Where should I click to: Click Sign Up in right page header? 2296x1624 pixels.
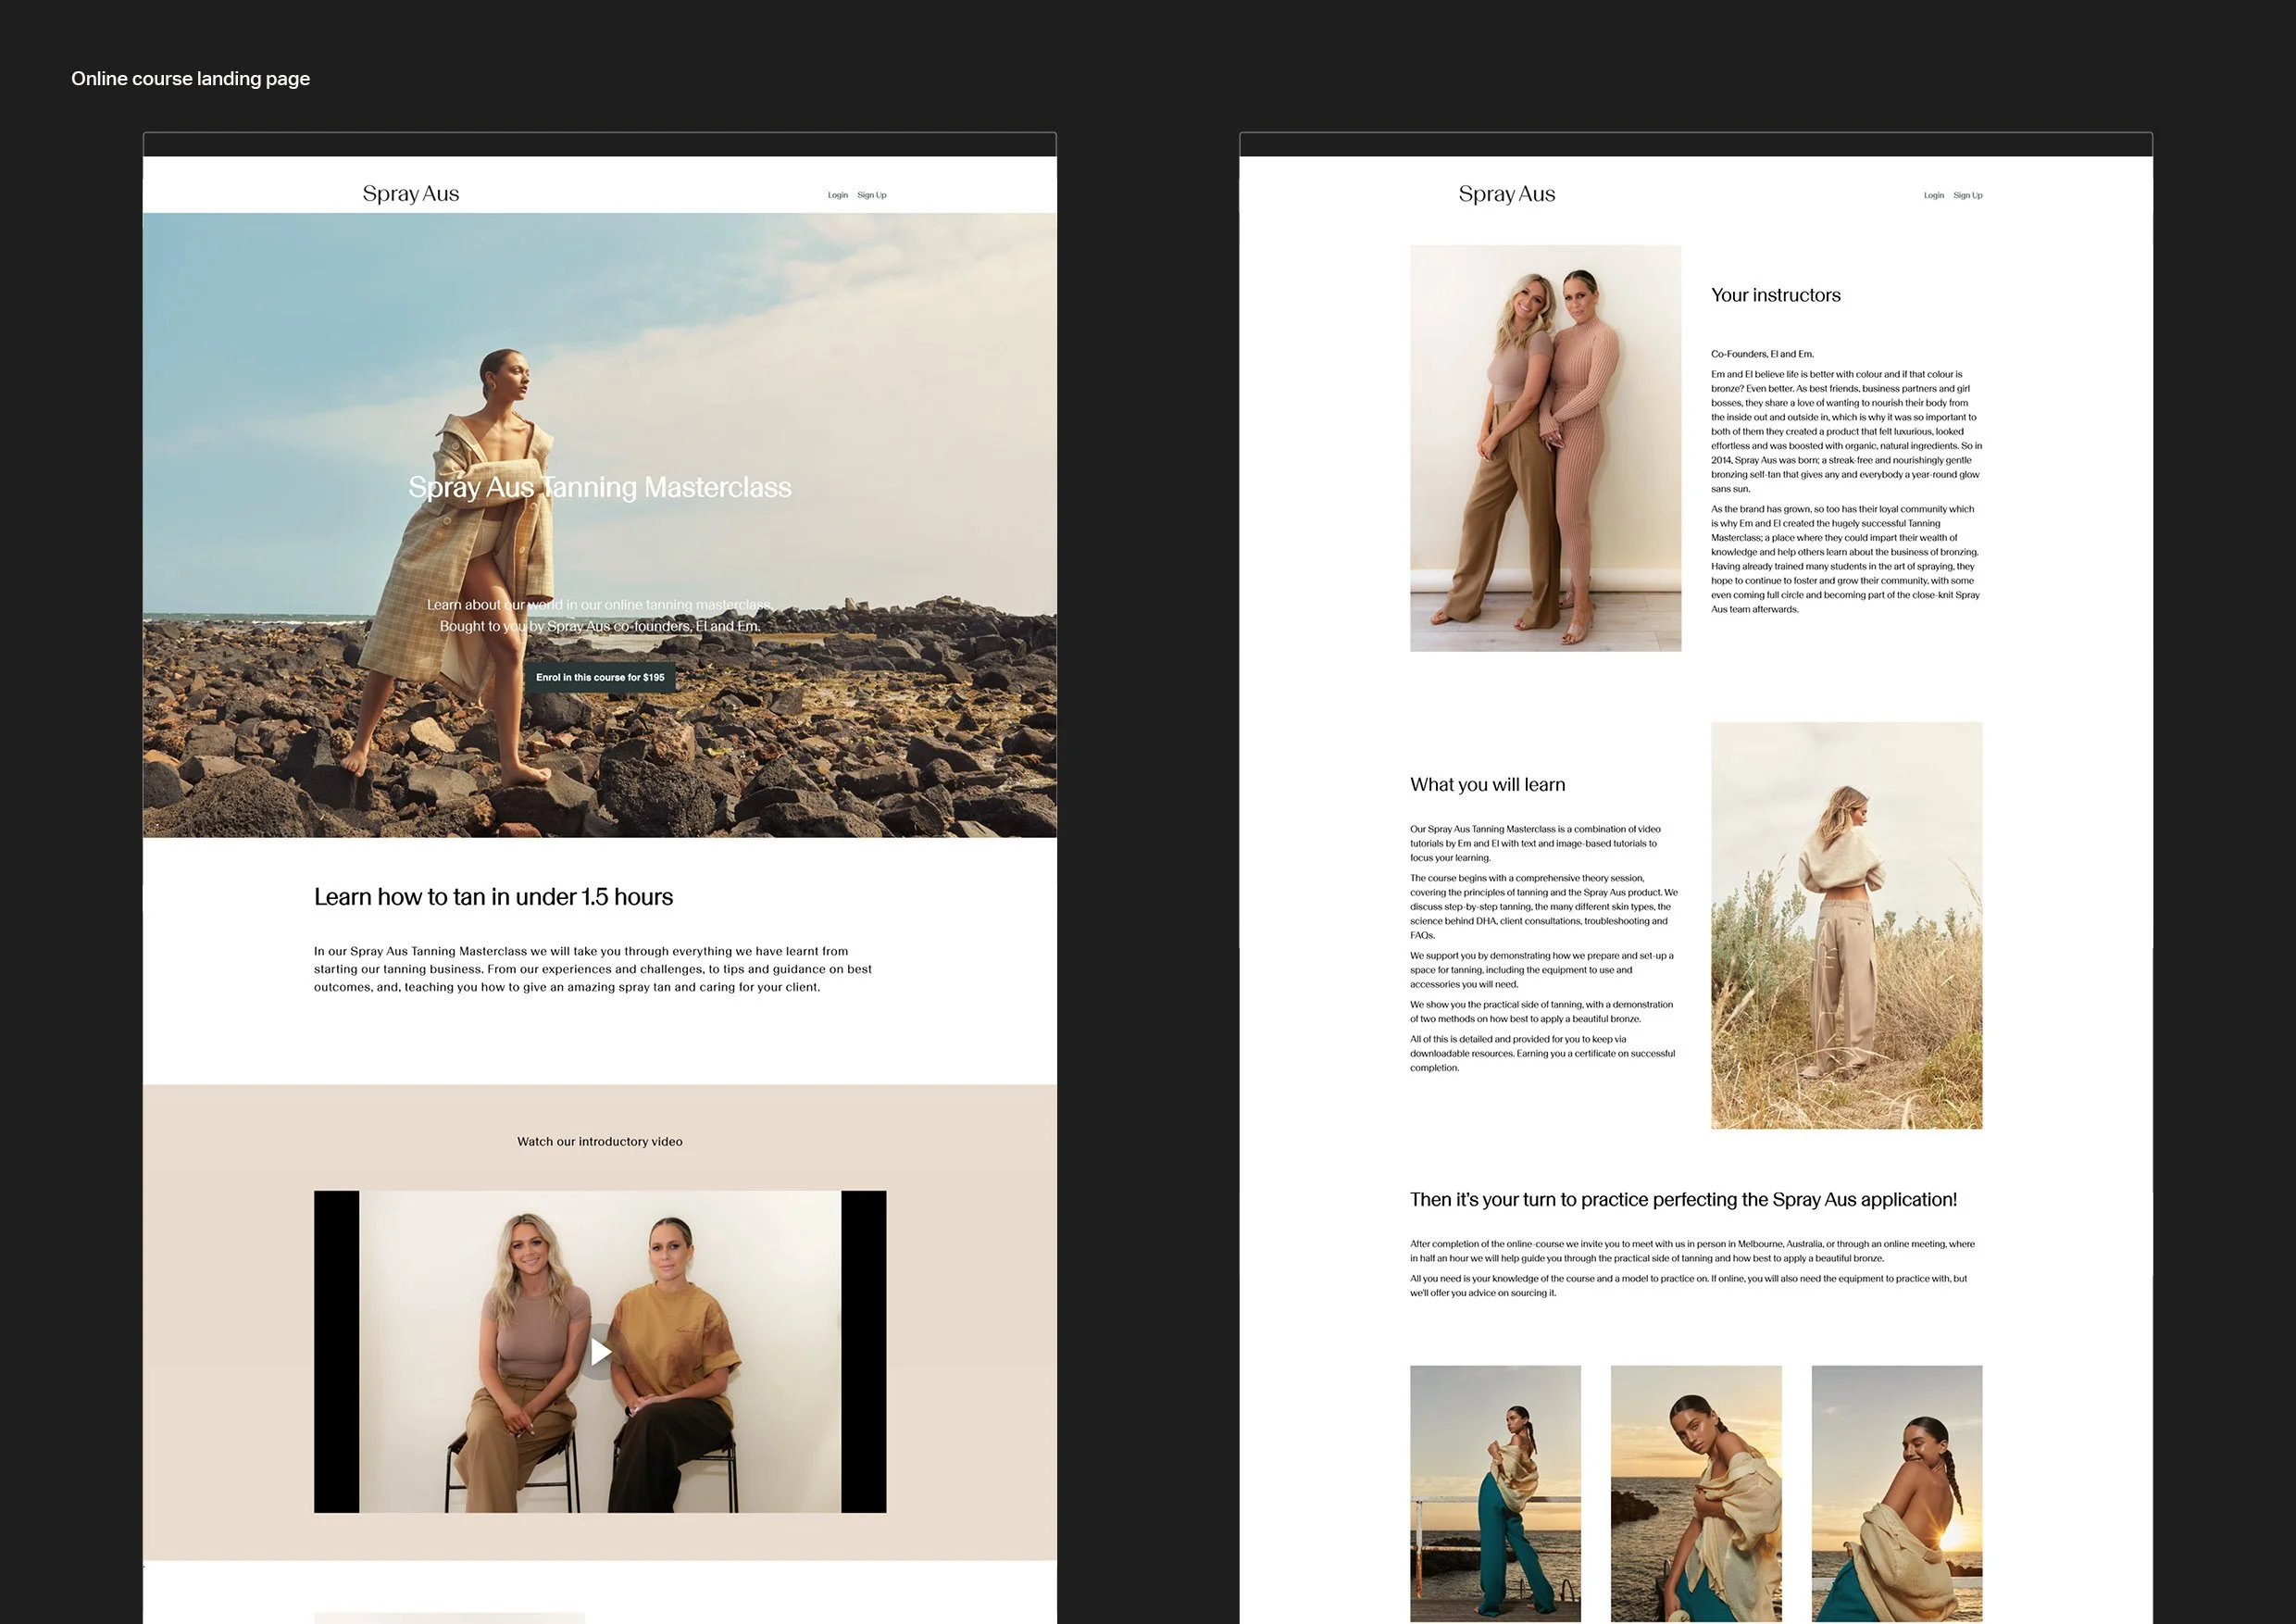1967,195
